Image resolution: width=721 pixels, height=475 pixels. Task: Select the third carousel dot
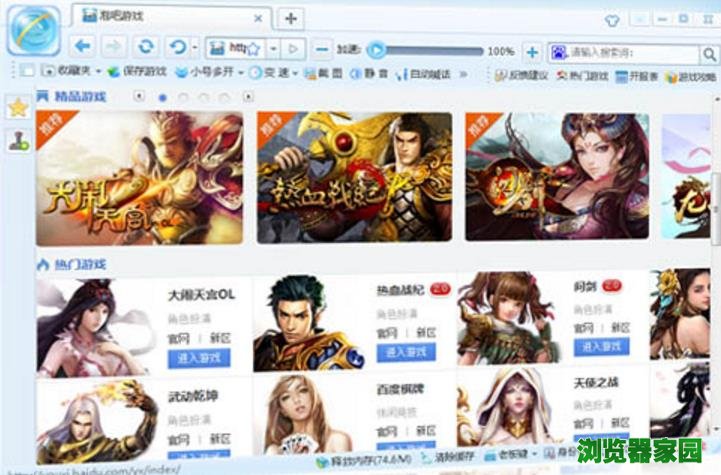click(204, 97)
